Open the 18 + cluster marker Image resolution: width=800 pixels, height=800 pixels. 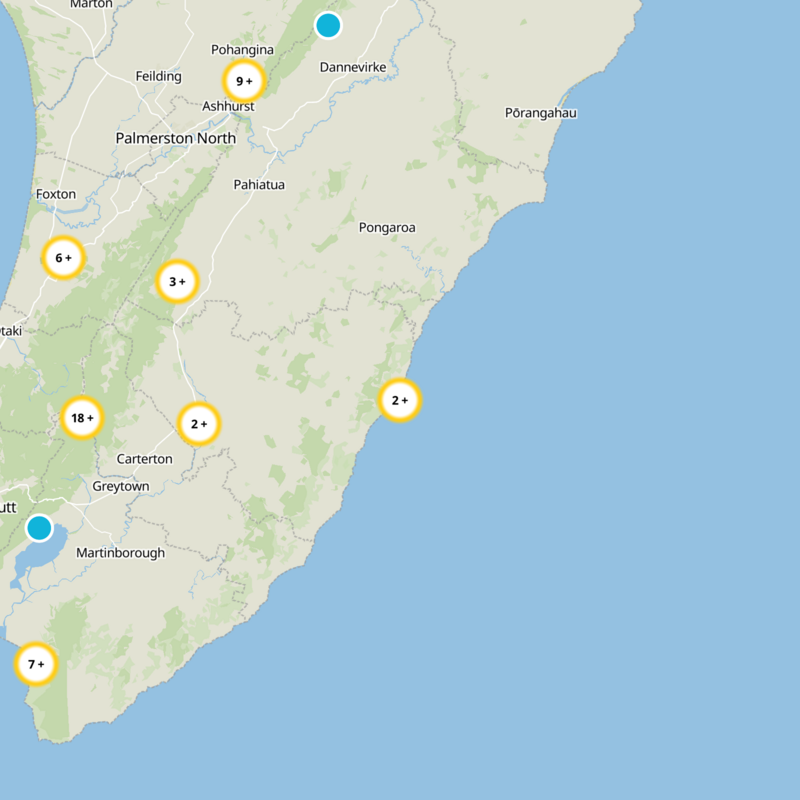(82, 418)
